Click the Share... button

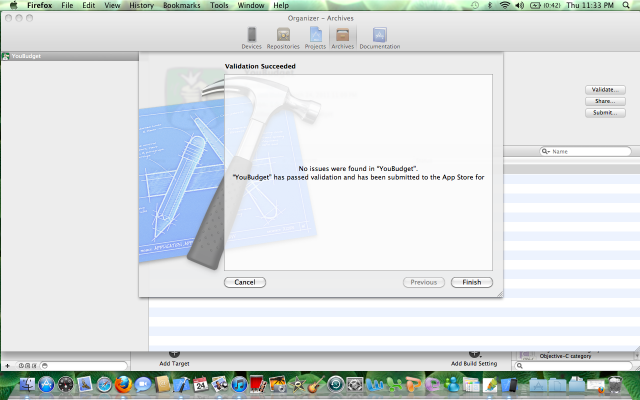[x=605, y=101]
